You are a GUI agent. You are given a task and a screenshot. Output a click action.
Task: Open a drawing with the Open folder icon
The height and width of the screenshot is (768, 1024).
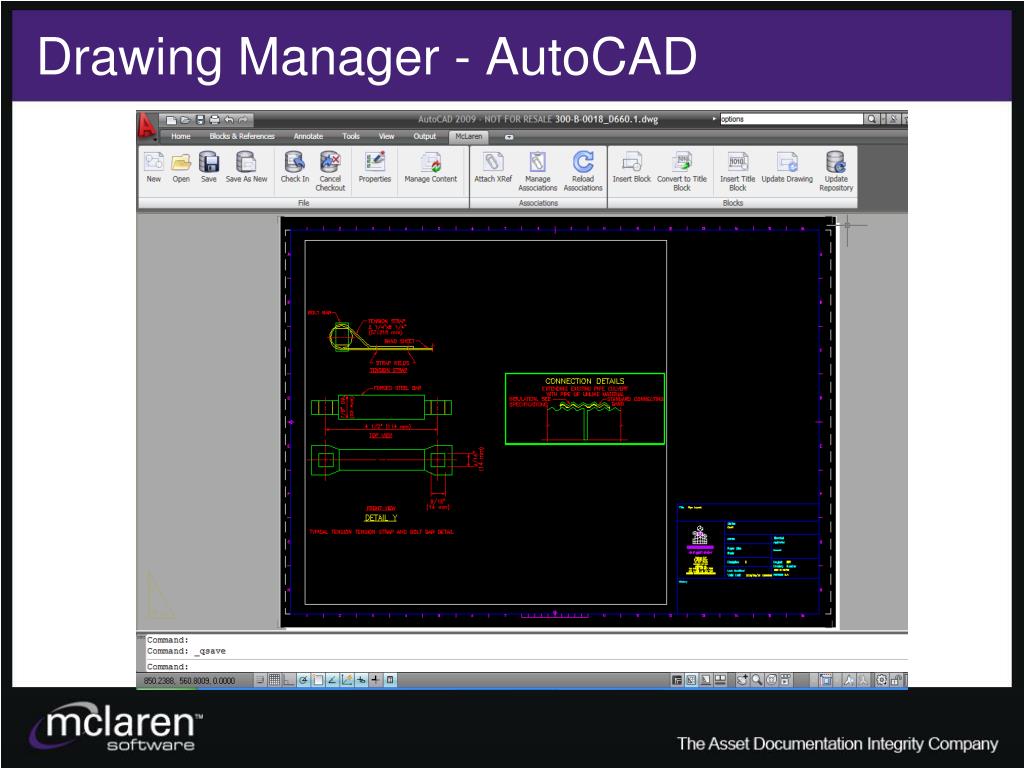click(x=181, y=167)
